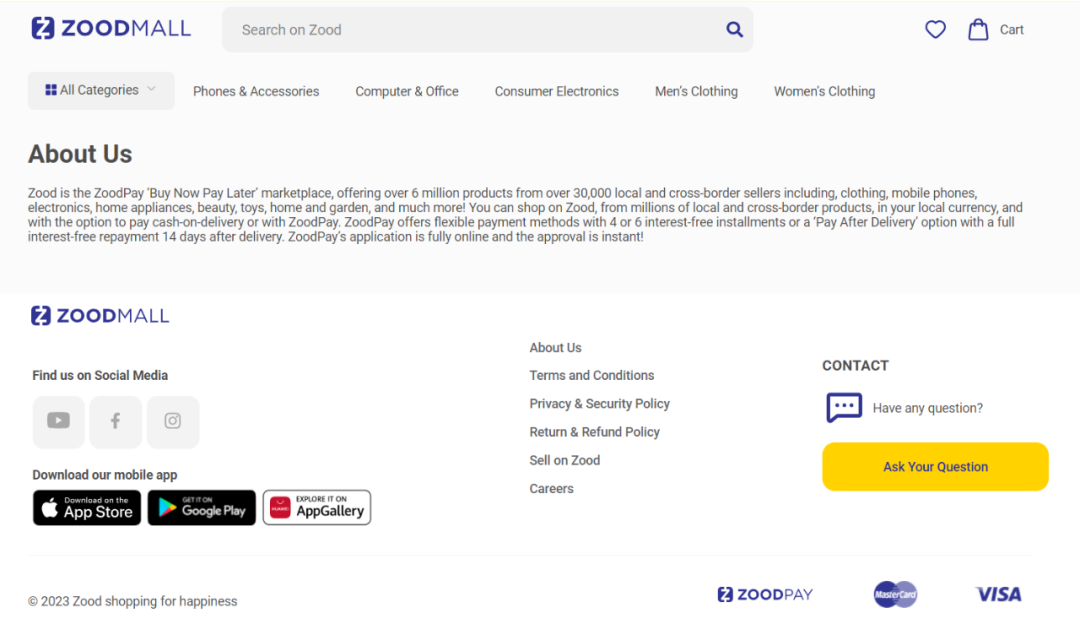Get the app on Google Play badge

coord(202,508)
